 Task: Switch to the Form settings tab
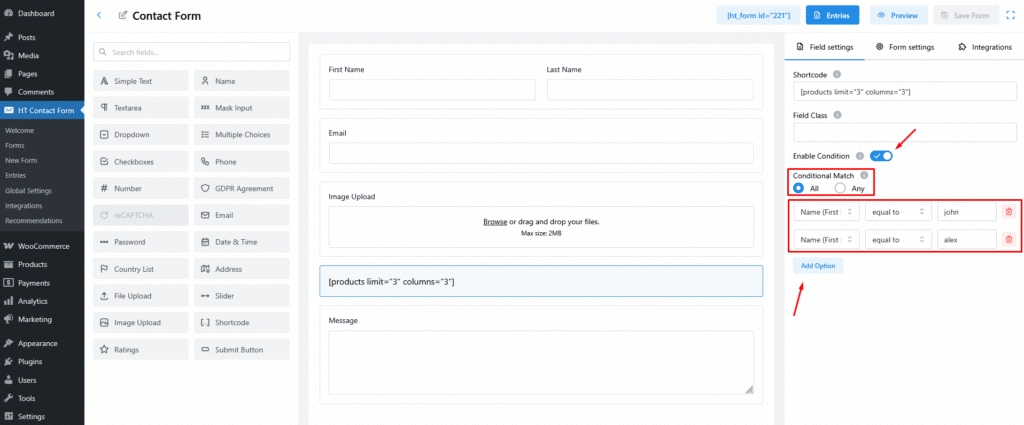click(904, 47)
